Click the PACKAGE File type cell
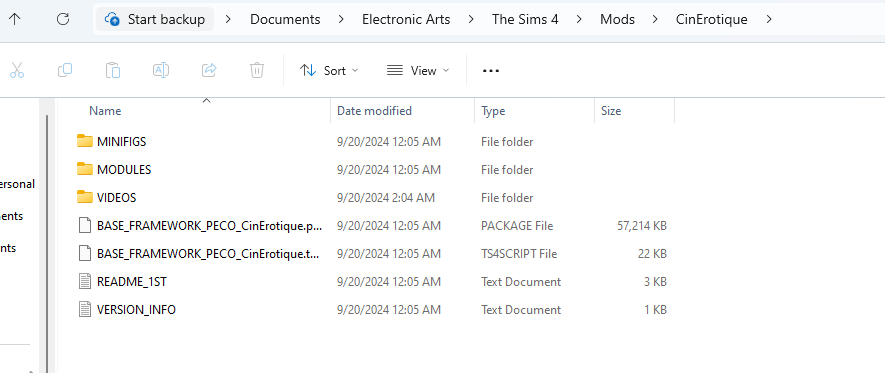 pyautogui.click(x=517, y=226)
